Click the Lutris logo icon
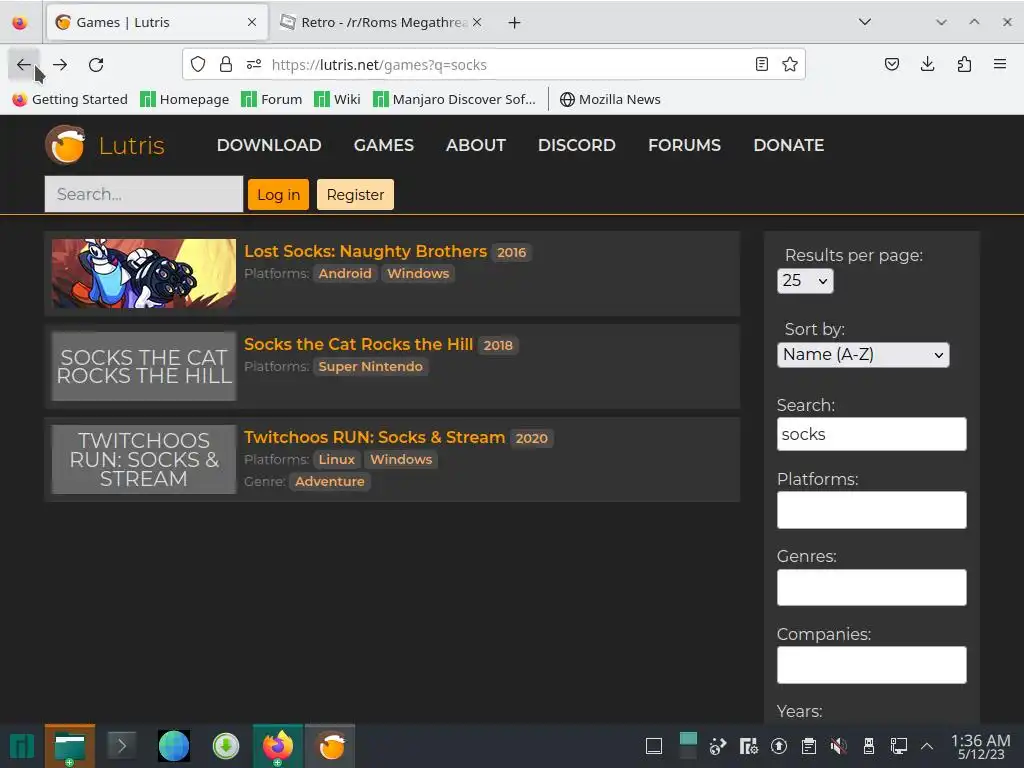1024x768 pixels. (65, 145)
